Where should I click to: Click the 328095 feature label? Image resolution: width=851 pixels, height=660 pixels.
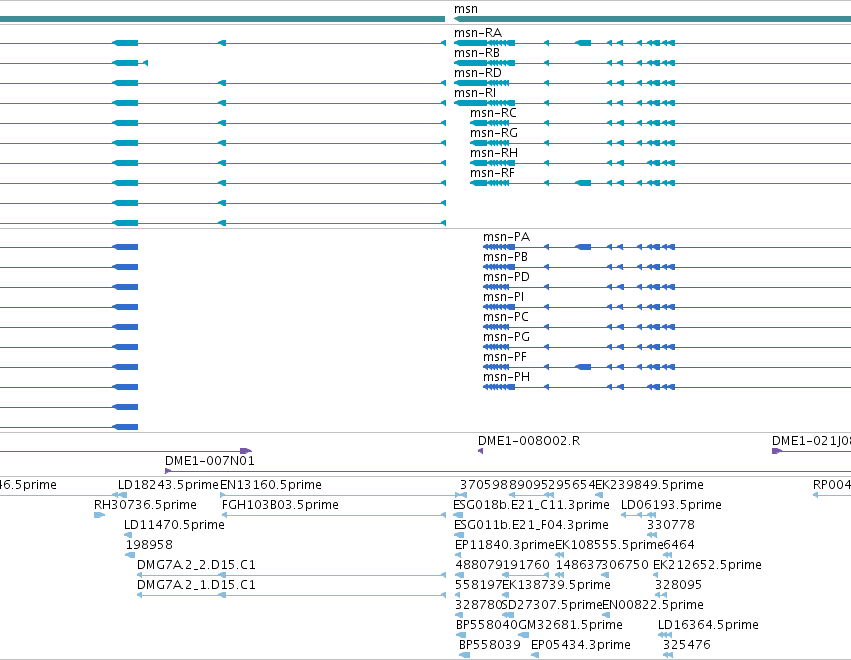(678, 585)
